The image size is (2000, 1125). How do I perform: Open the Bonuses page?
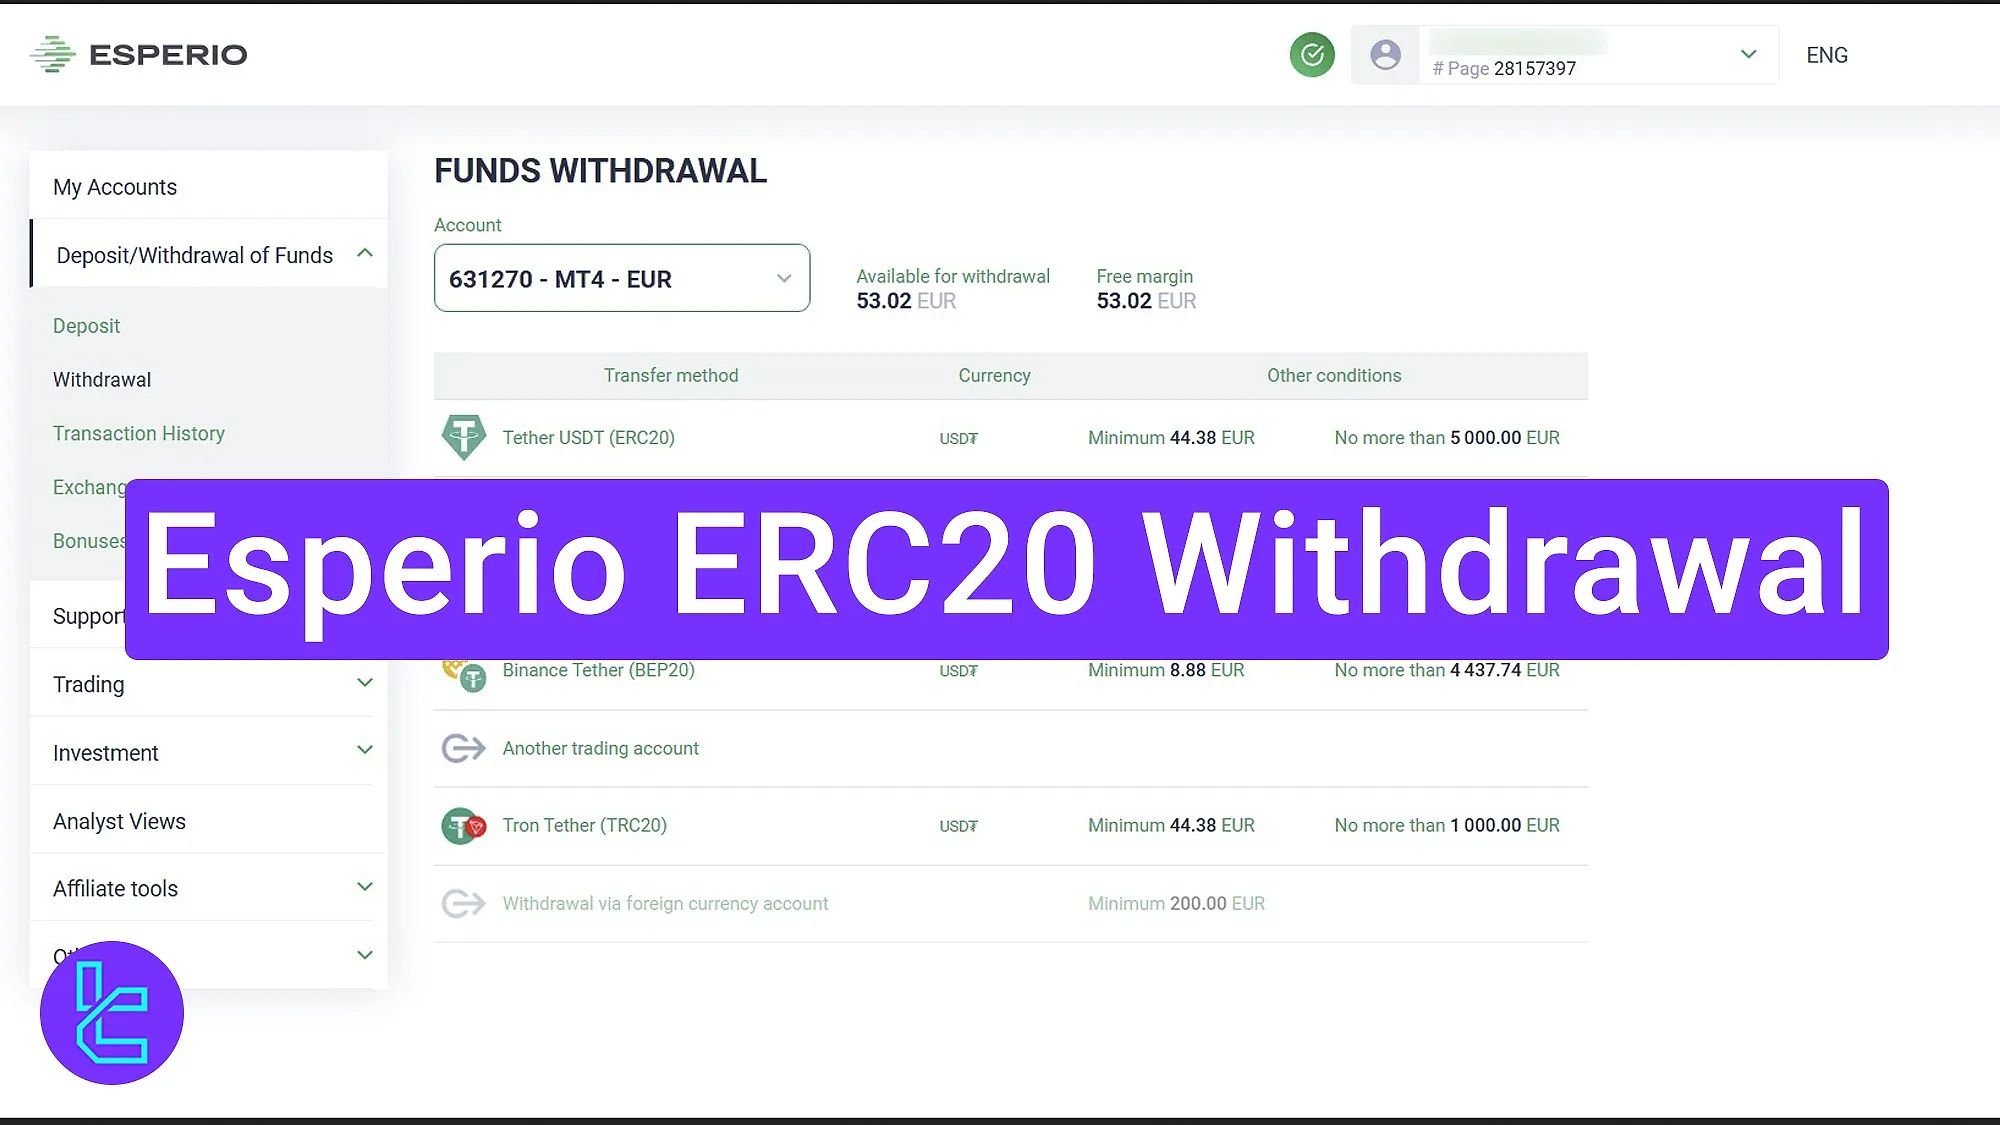[90, 541]
